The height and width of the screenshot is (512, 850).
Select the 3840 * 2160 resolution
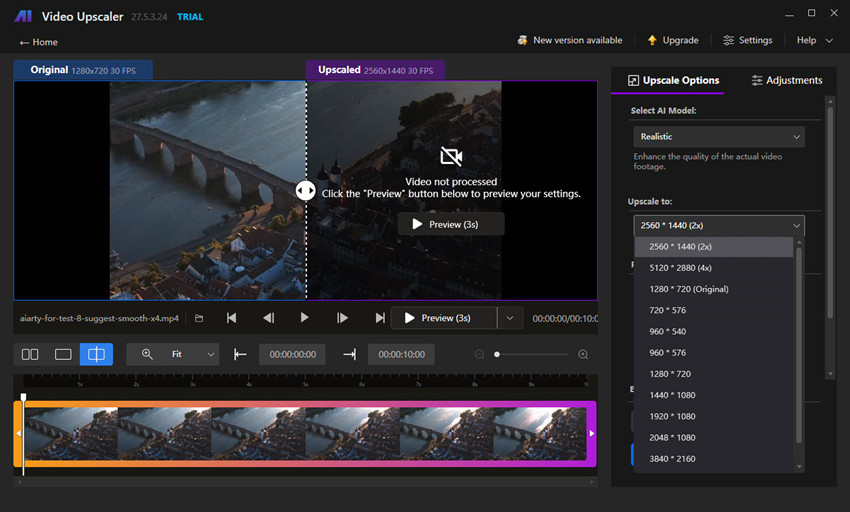click(713, 458)
